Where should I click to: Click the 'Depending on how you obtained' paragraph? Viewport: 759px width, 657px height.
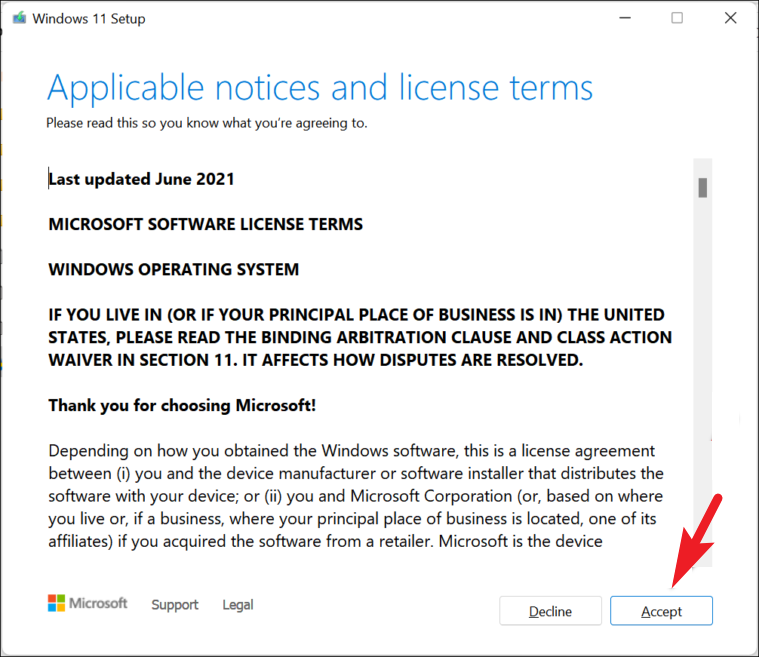[356, 496]
